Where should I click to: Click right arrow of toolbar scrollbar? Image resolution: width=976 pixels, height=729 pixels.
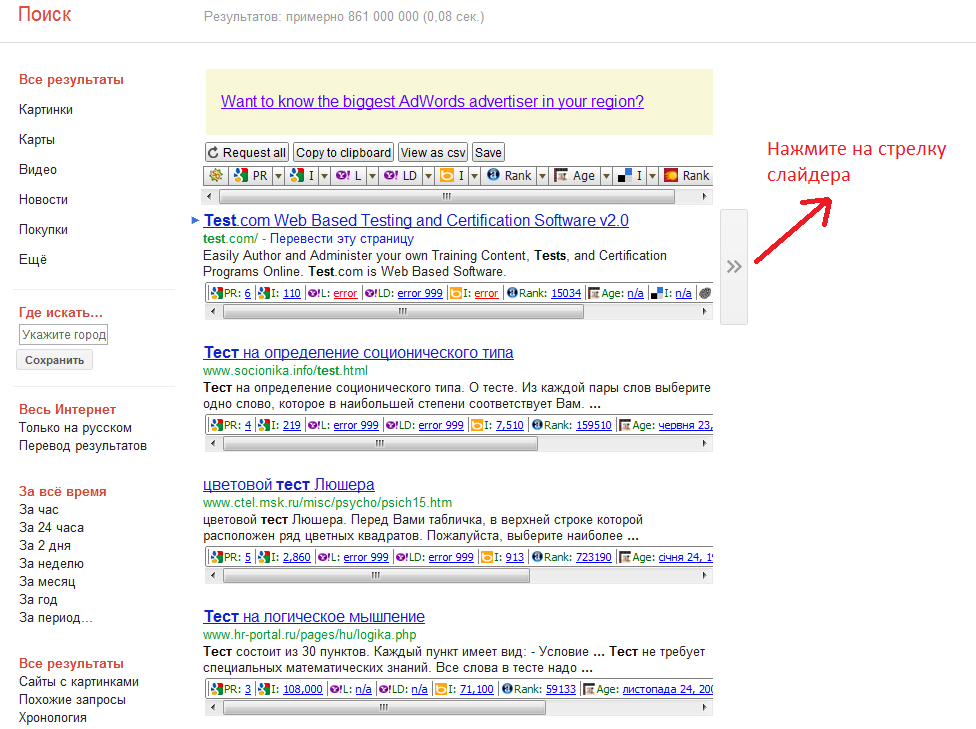coord(704,196)
